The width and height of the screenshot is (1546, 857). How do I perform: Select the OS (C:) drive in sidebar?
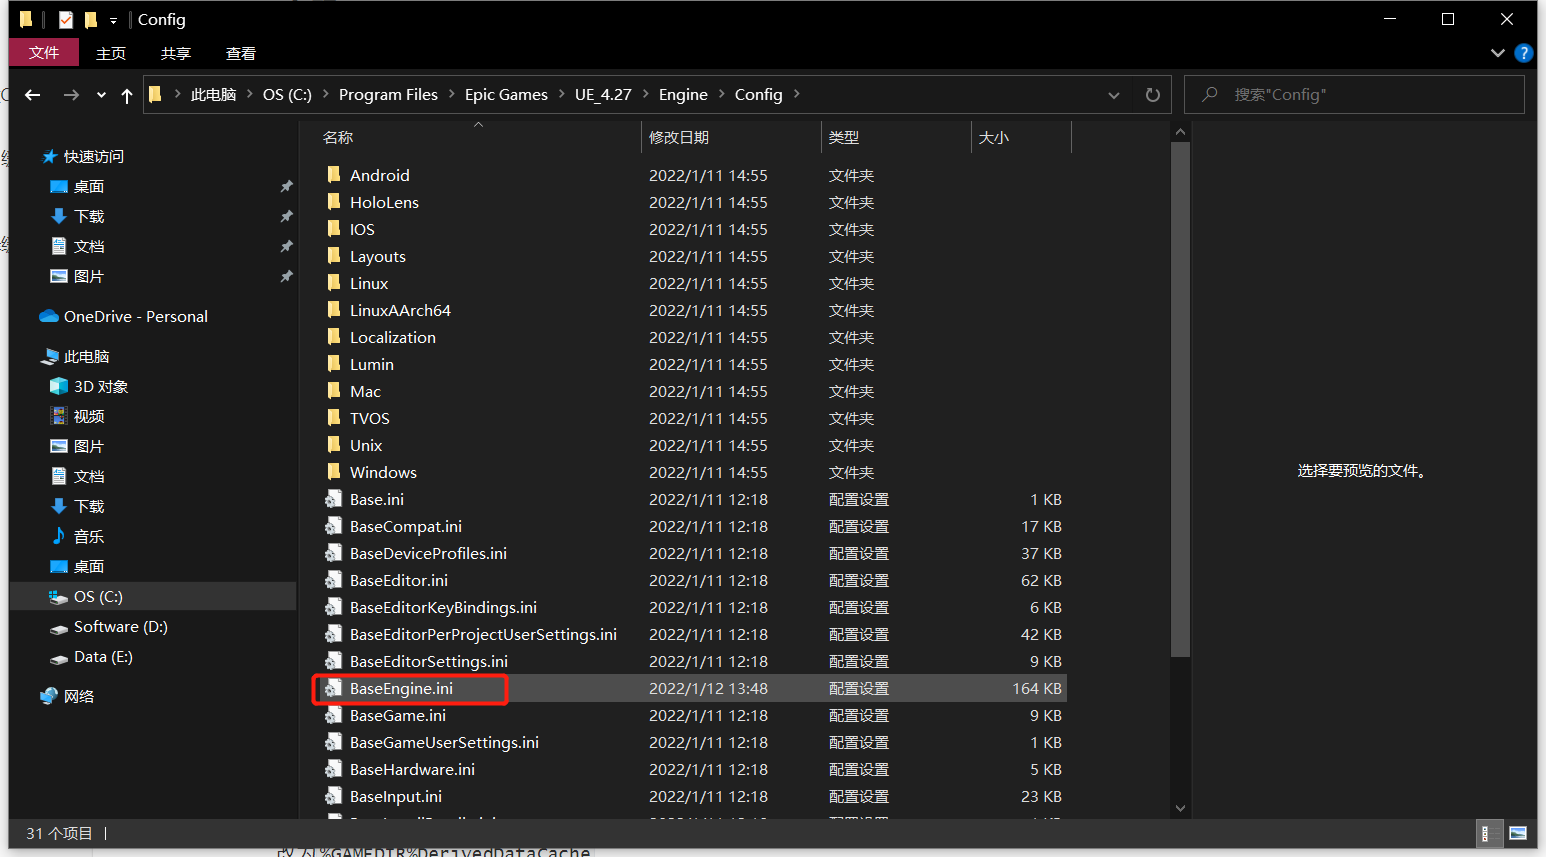pyautogui.click(x=98, y=596)
